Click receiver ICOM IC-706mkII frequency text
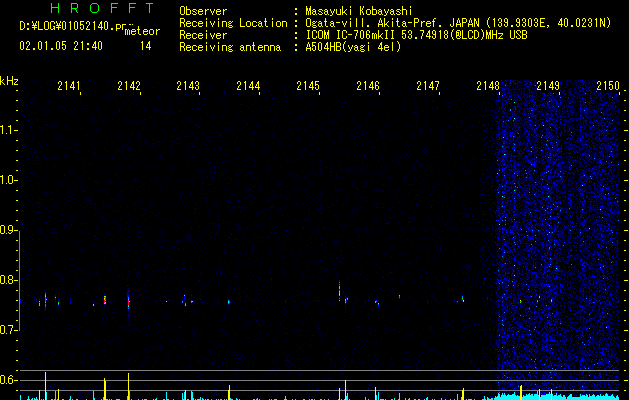 416,35
